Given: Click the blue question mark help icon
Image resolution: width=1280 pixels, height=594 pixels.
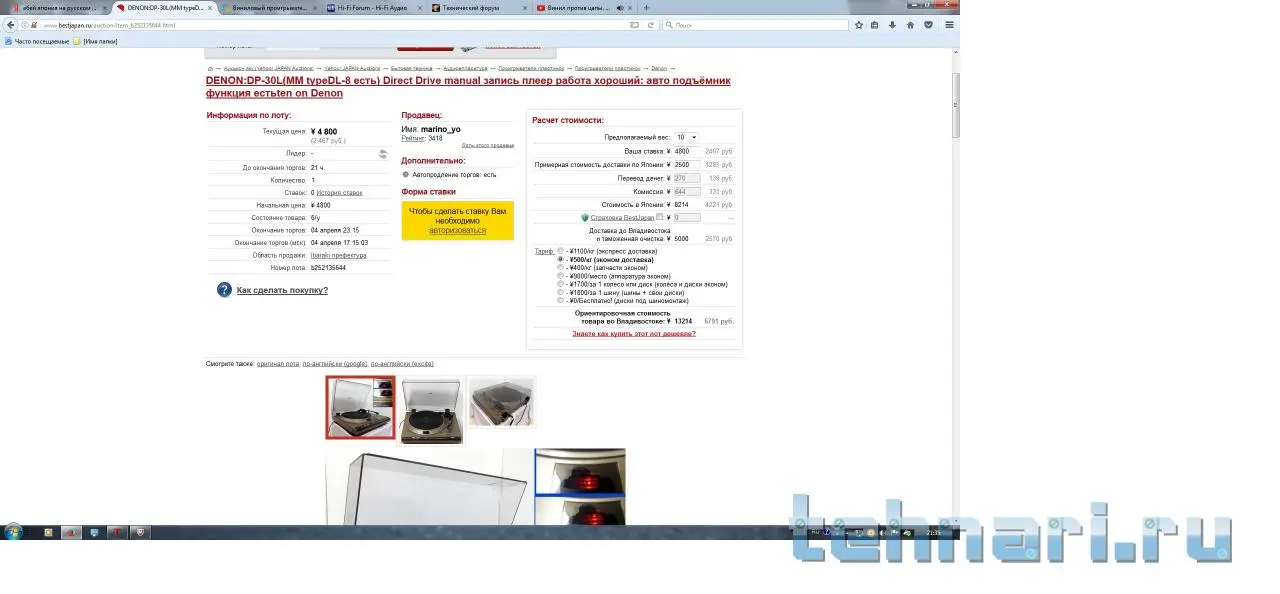Looking at the screenshot, I should (224, 290).
